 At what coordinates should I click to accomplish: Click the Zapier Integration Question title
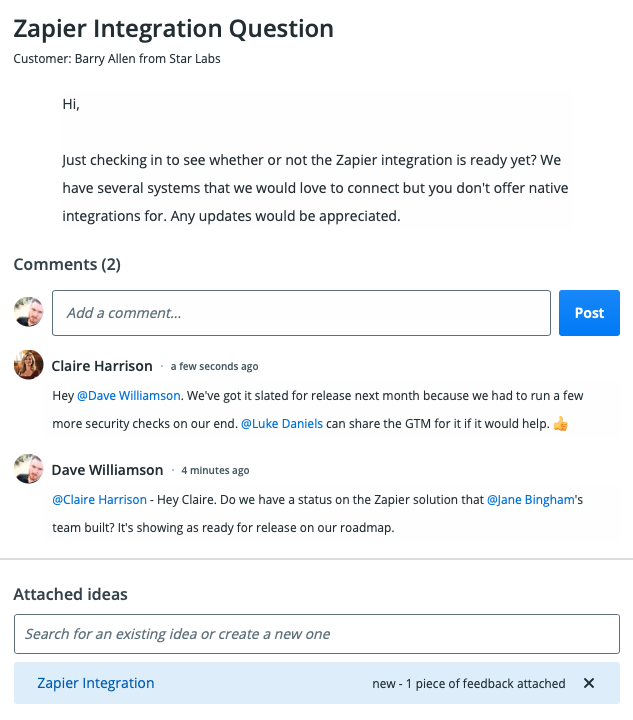[x=173, y=28]
